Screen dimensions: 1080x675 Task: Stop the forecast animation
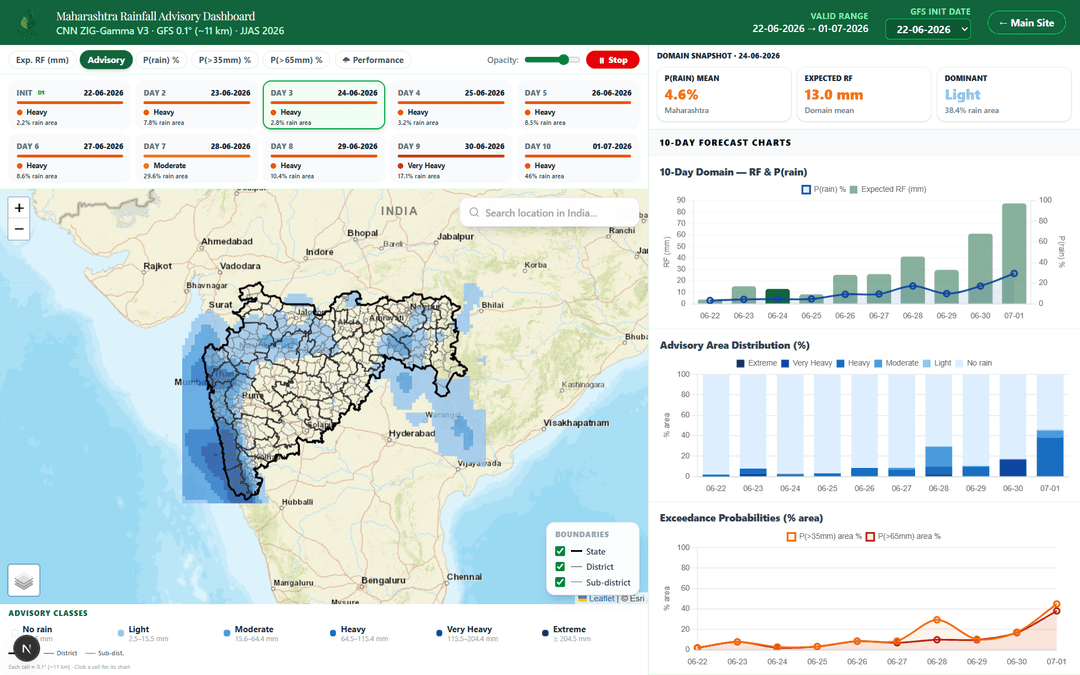click(x=612, y=60)
